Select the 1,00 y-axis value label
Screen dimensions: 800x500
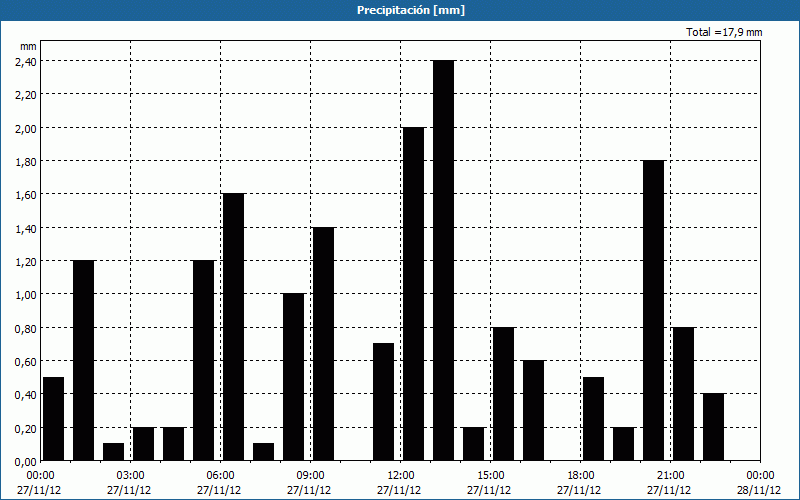[x=26, y=294]
